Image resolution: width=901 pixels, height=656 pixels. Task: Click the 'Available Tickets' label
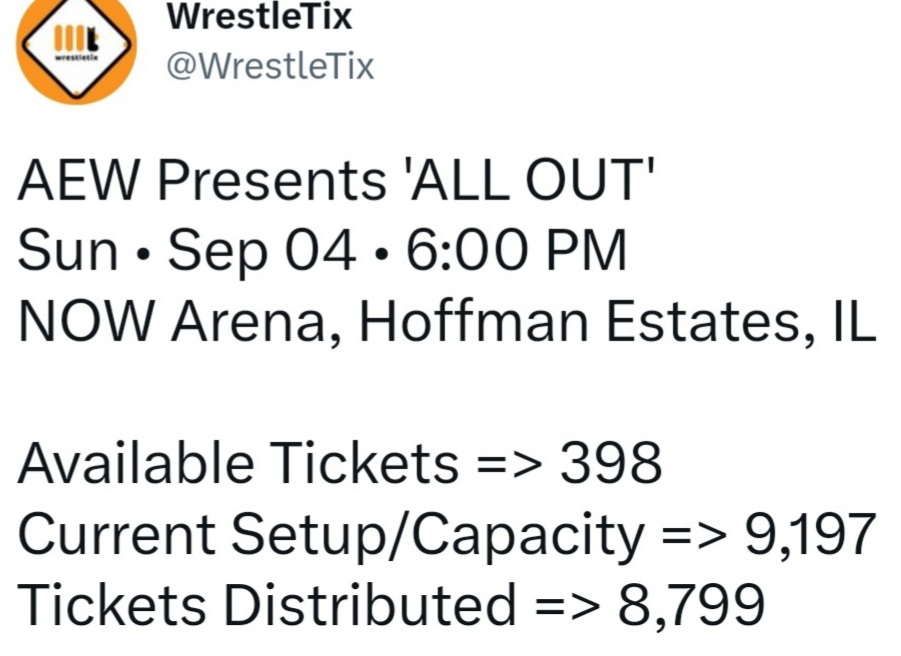(x=238, y=462)
